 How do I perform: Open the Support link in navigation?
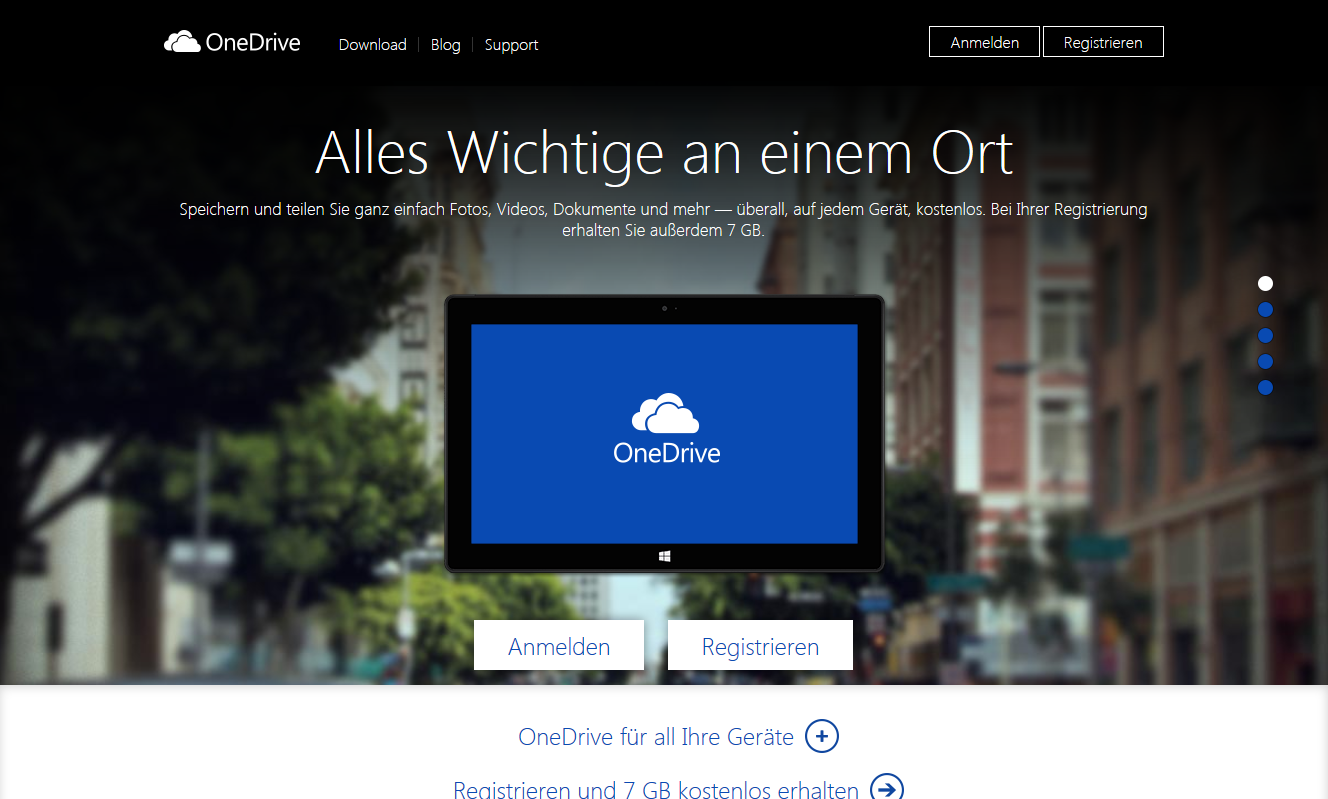[511, 45]
